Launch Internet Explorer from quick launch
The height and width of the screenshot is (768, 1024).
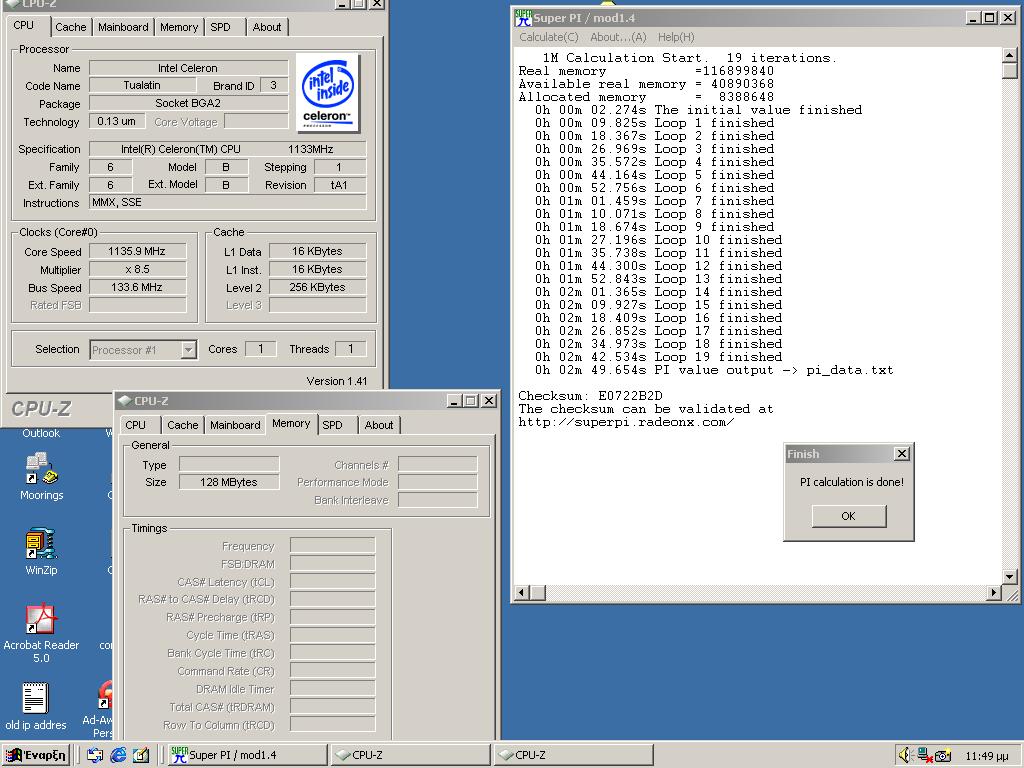pyautogui.click(x=118, y=755)
